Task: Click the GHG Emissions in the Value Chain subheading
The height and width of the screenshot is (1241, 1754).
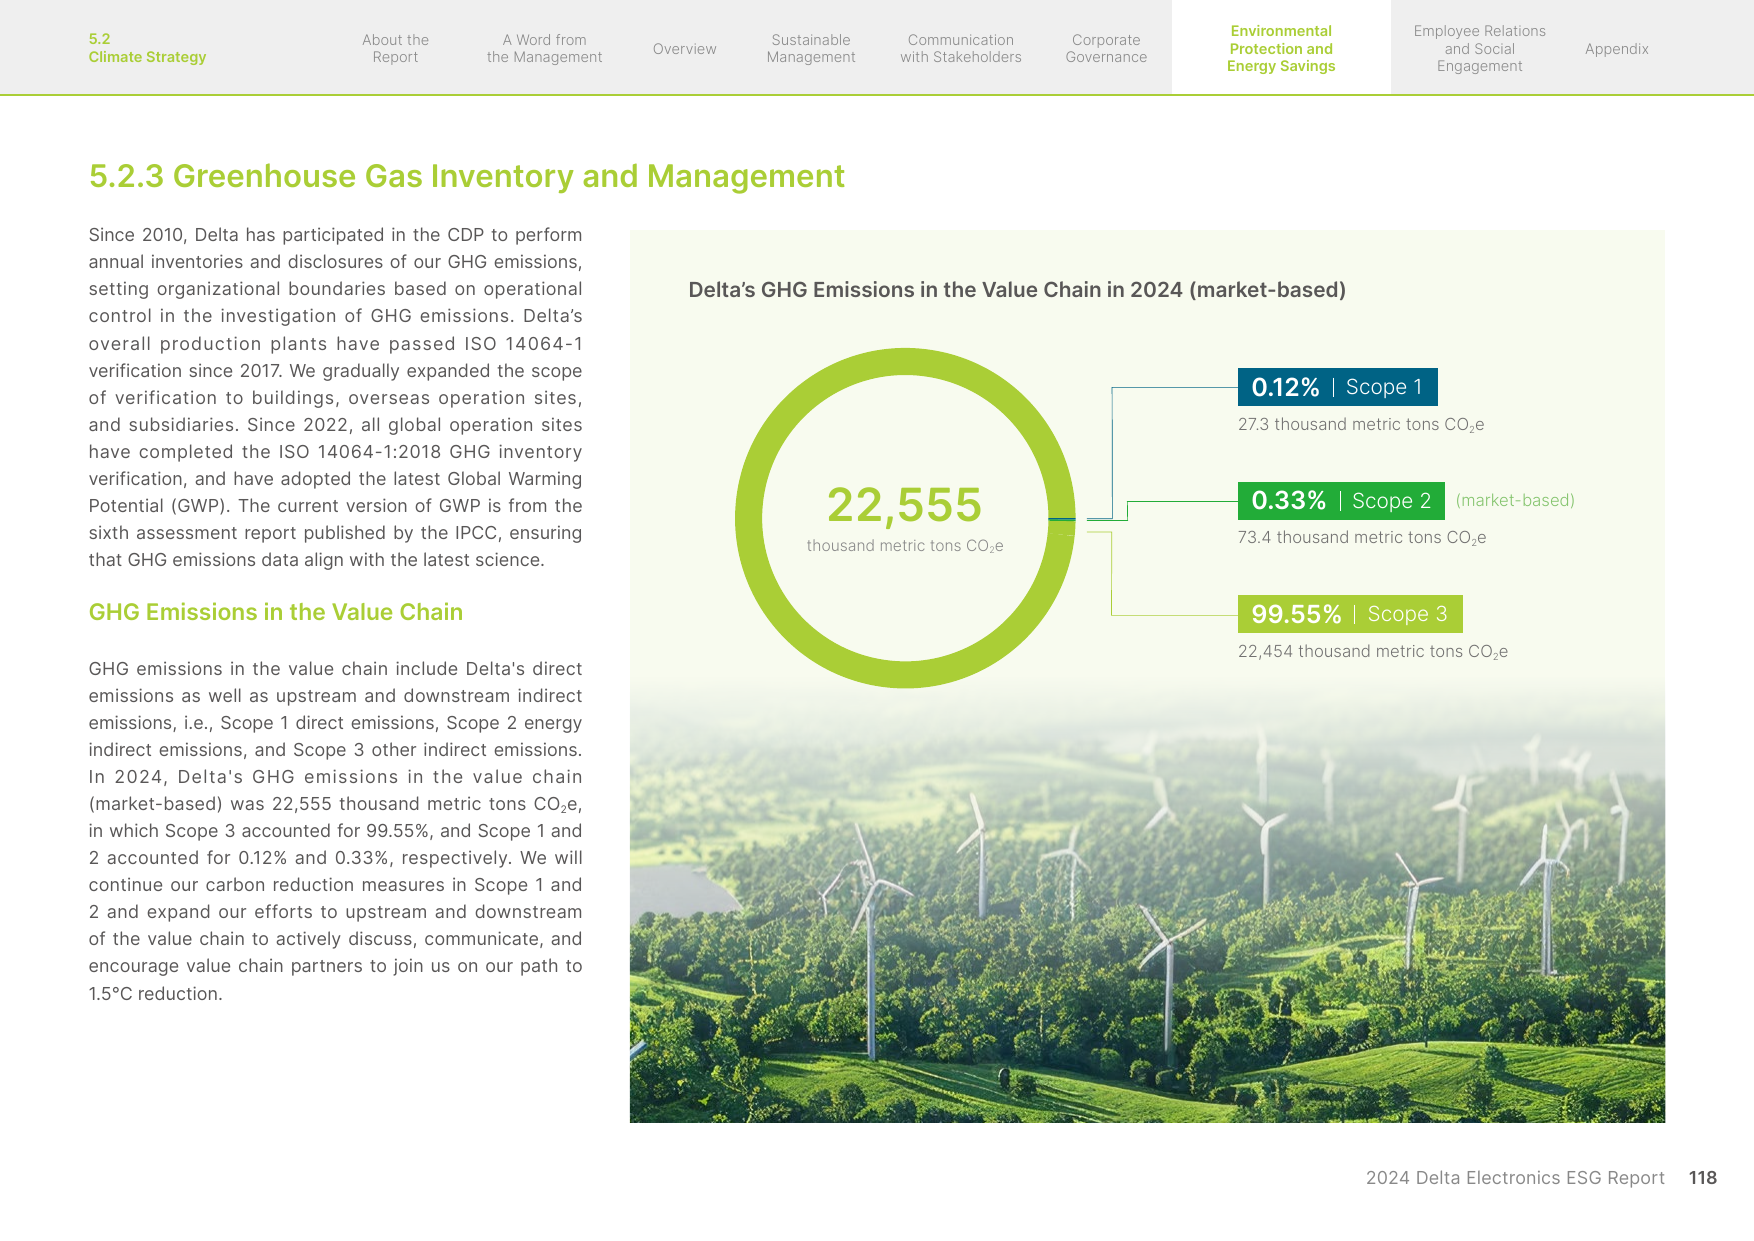Action: 275,612
